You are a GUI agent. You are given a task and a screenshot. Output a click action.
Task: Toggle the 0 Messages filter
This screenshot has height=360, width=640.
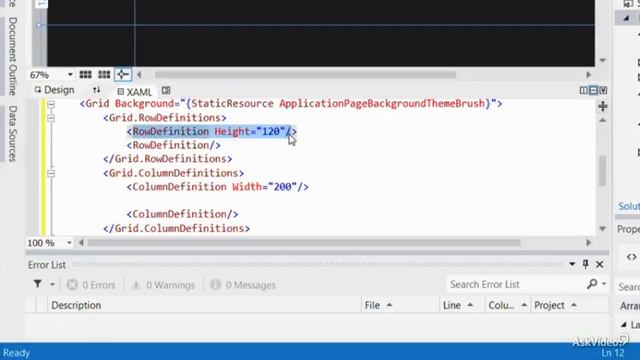243,285
